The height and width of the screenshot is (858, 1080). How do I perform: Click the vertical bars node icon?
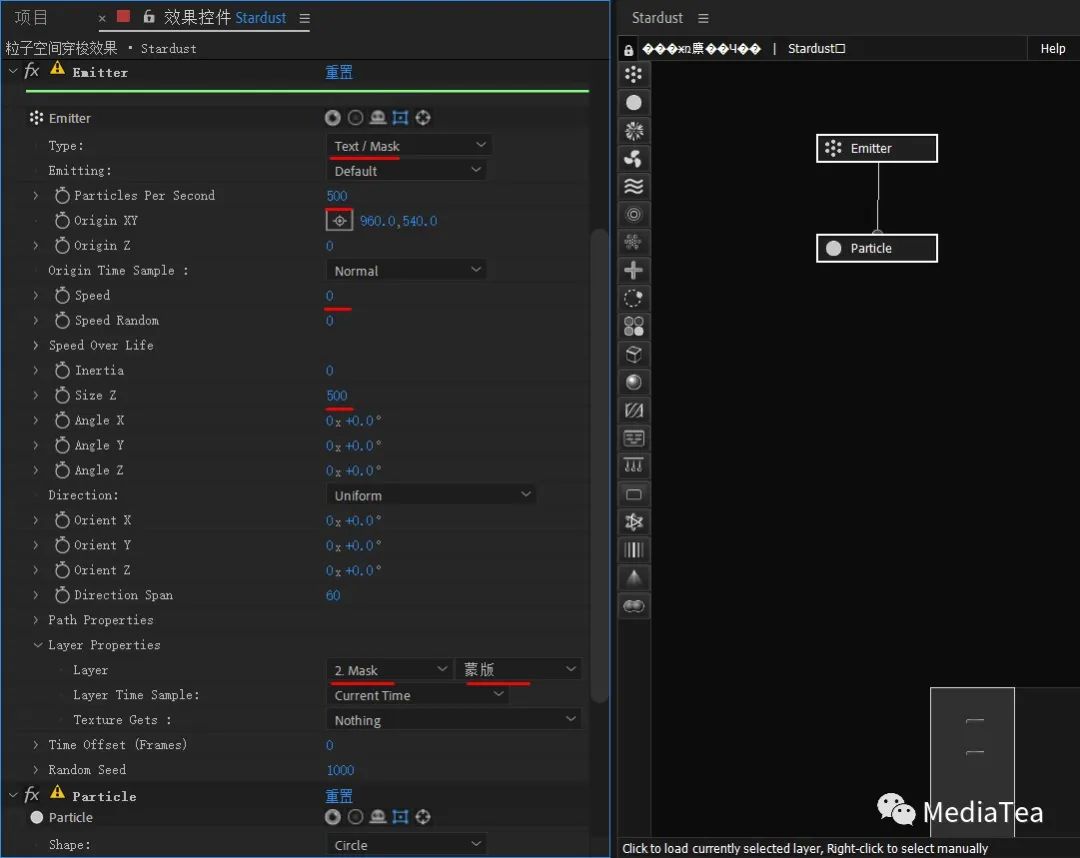634,550
